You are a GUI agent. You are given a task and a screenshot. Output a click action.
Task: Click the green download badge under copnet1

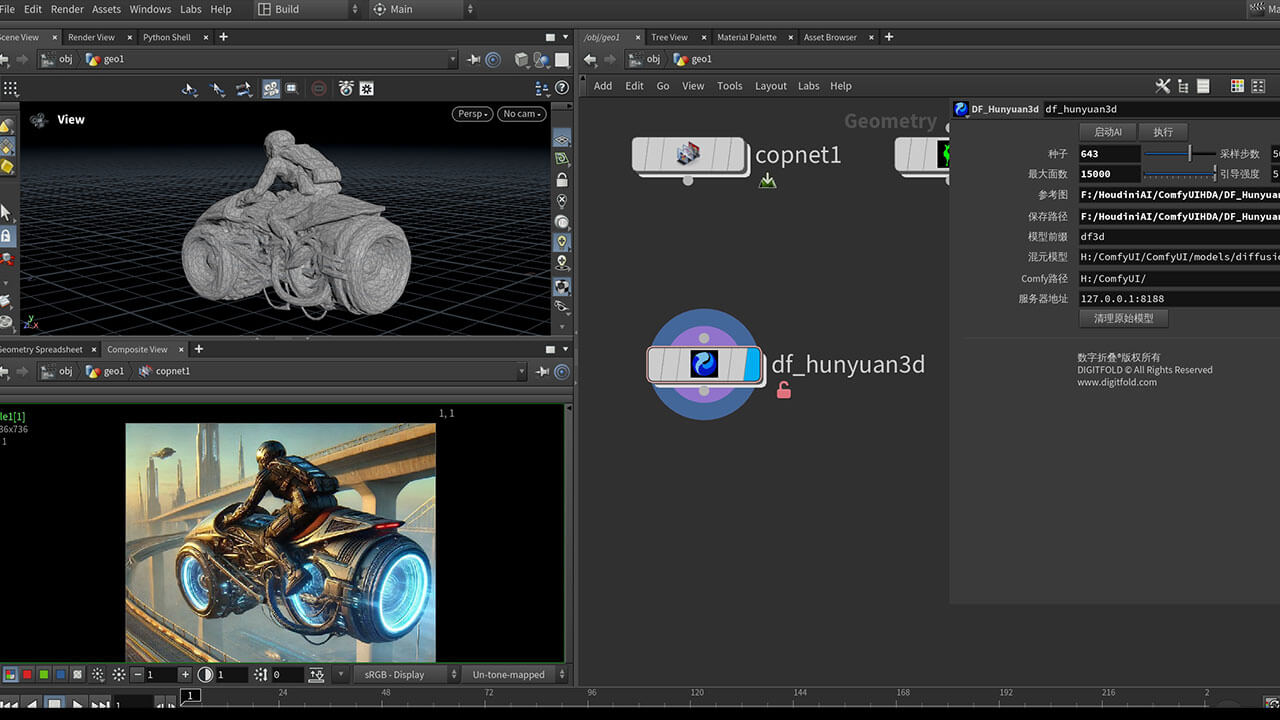(x=767, y=181)
